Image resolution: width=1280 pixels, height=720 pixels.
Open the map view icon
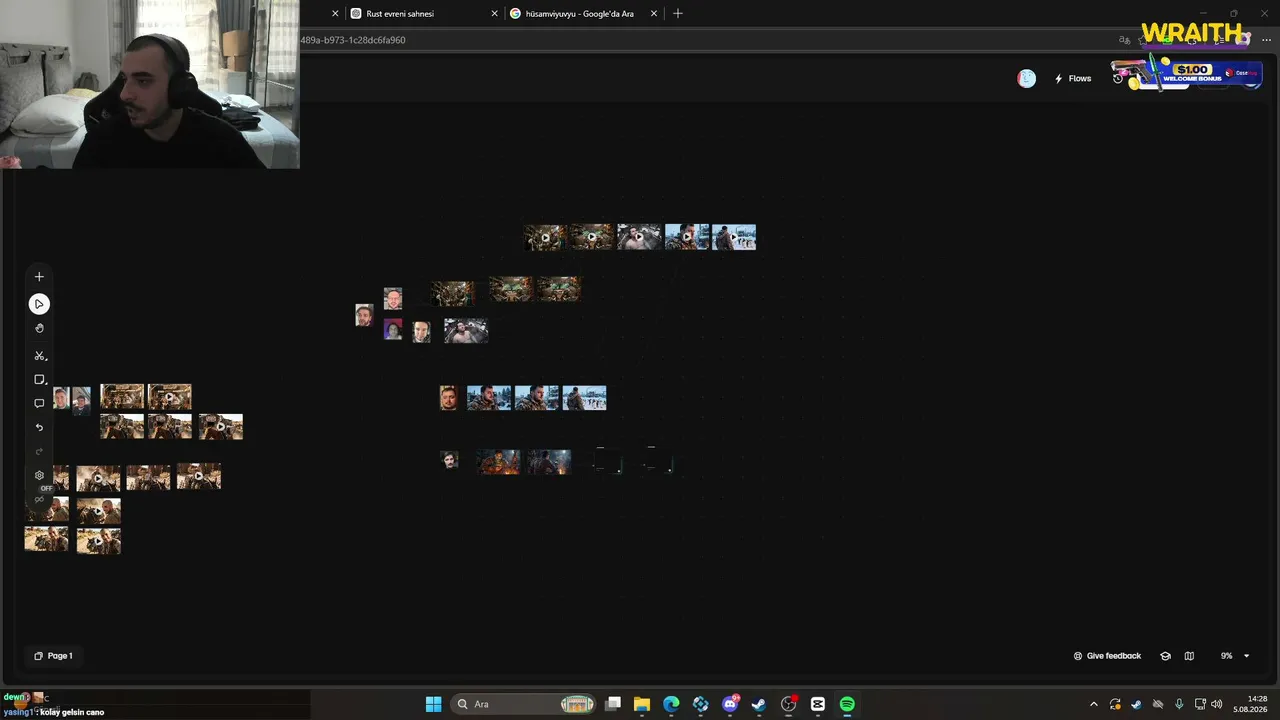coord(1189,656)
